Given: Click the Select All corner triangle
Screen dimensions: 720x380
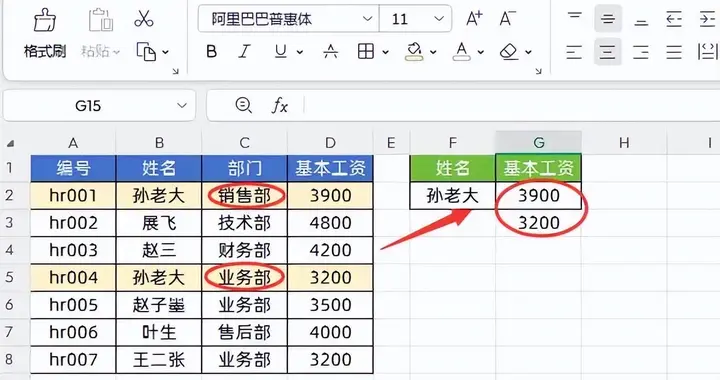Looking at the screenshot, I should (10, 143).
